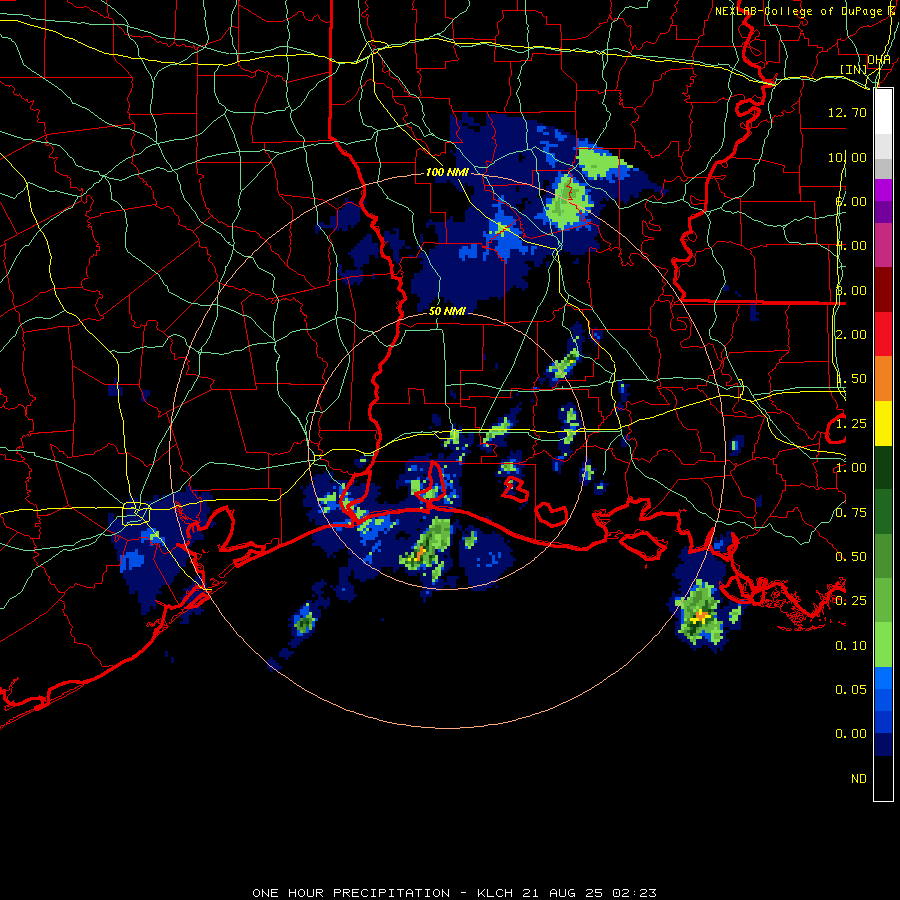
Task: Click the KLCH 21 AUG 25 02:23 timestamp
Action: 567,893
